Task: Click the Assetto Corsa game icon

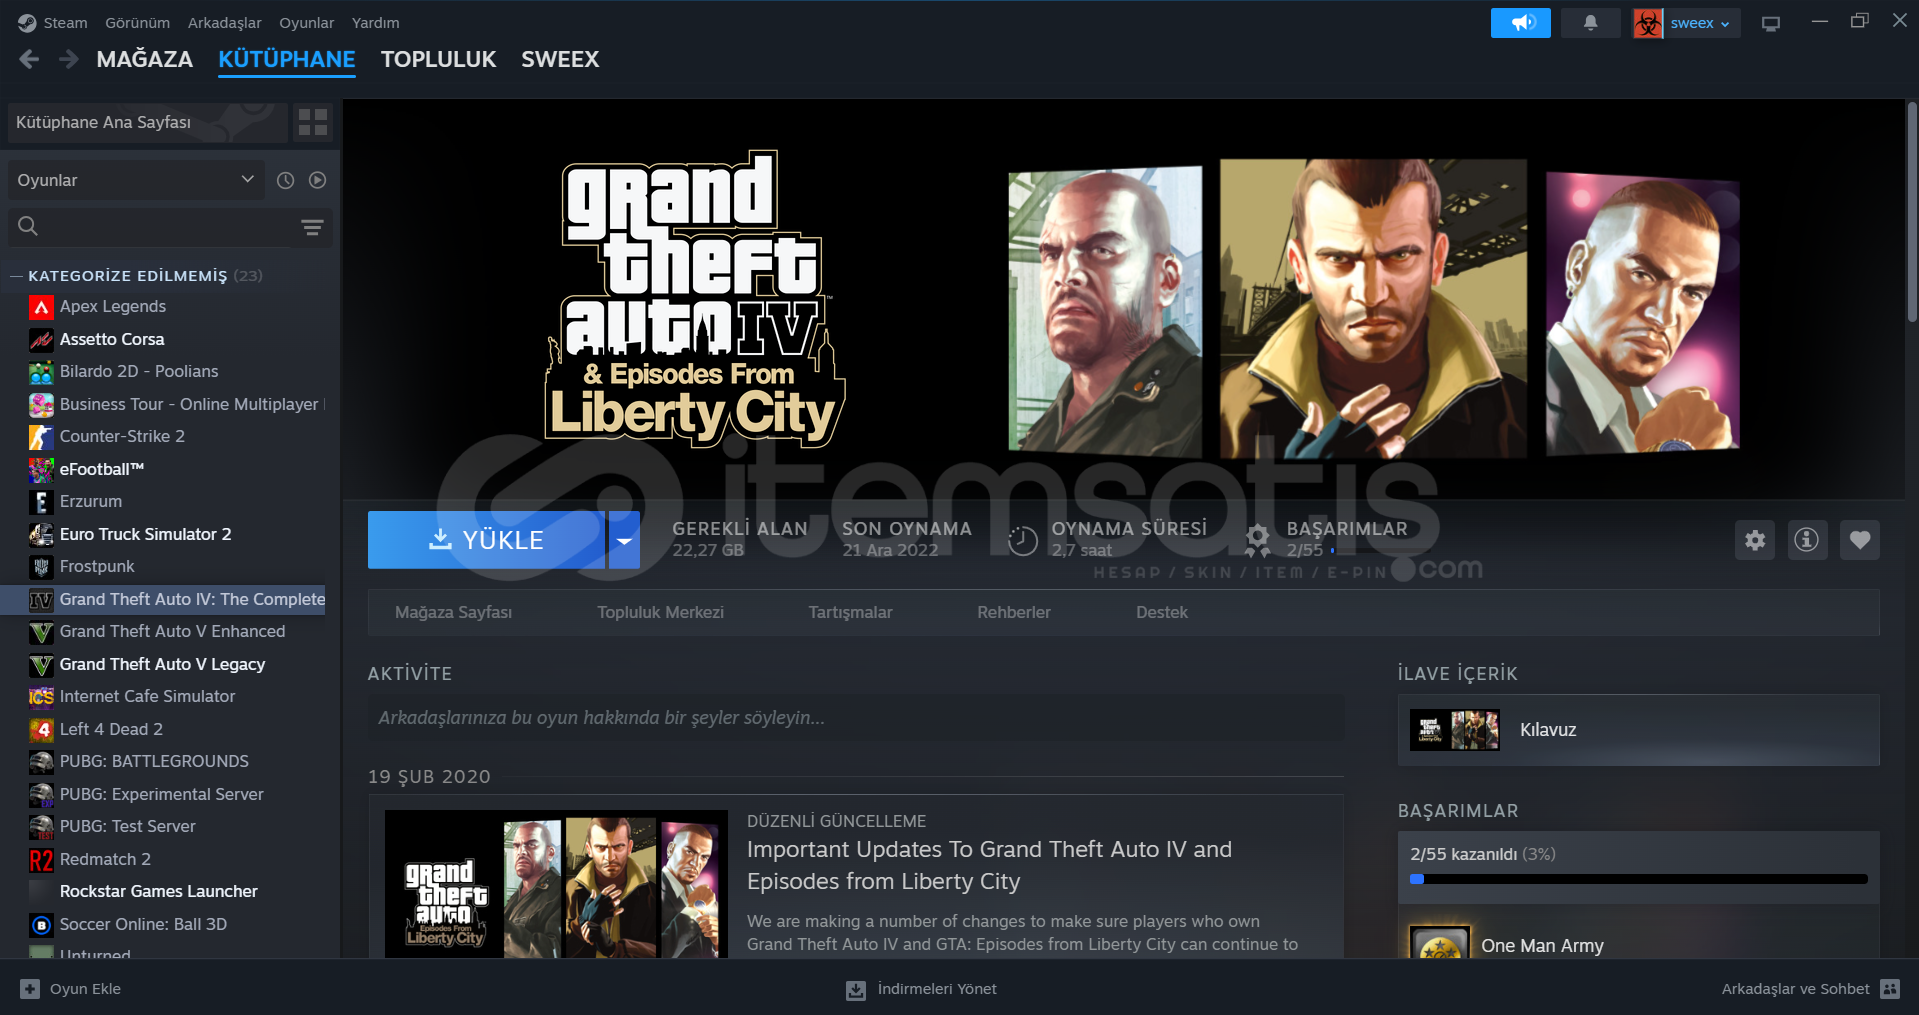Action: pyautogui.click(x=41, y=340)
